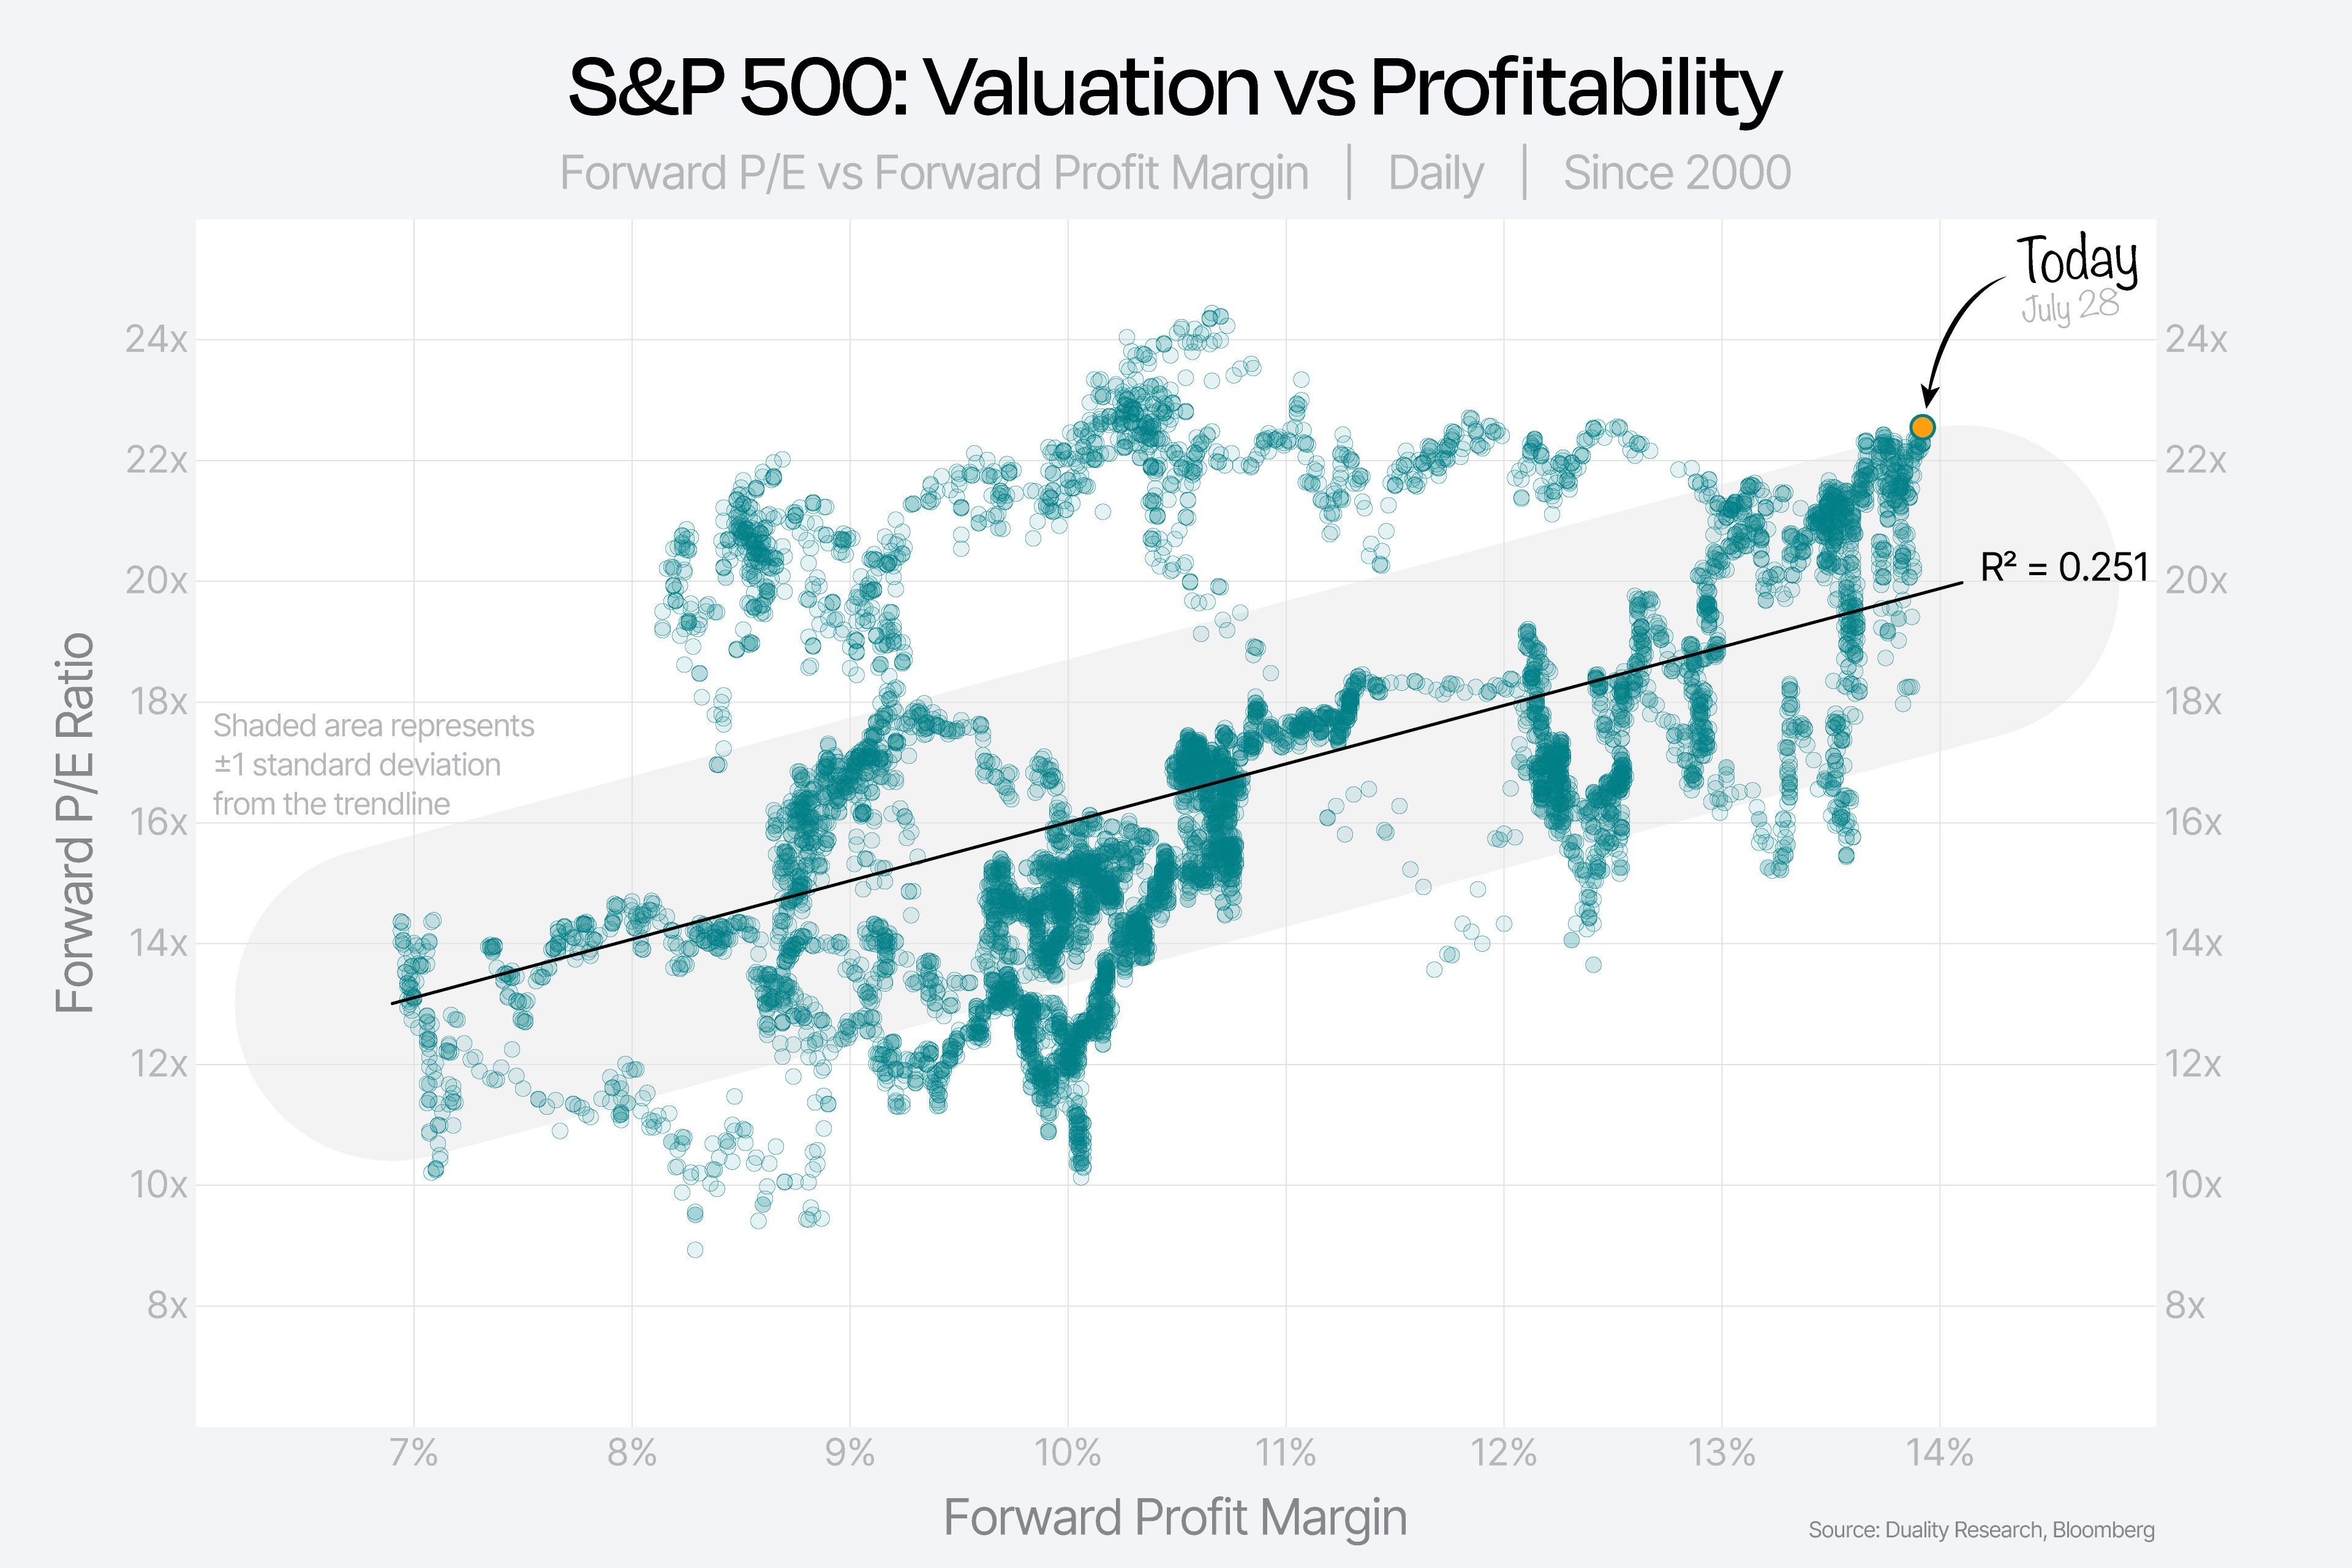Click the "Source: Duality Research, Bloomberg" credit
This screenshot has height=1568, width=2352.
point(1981,1530)
